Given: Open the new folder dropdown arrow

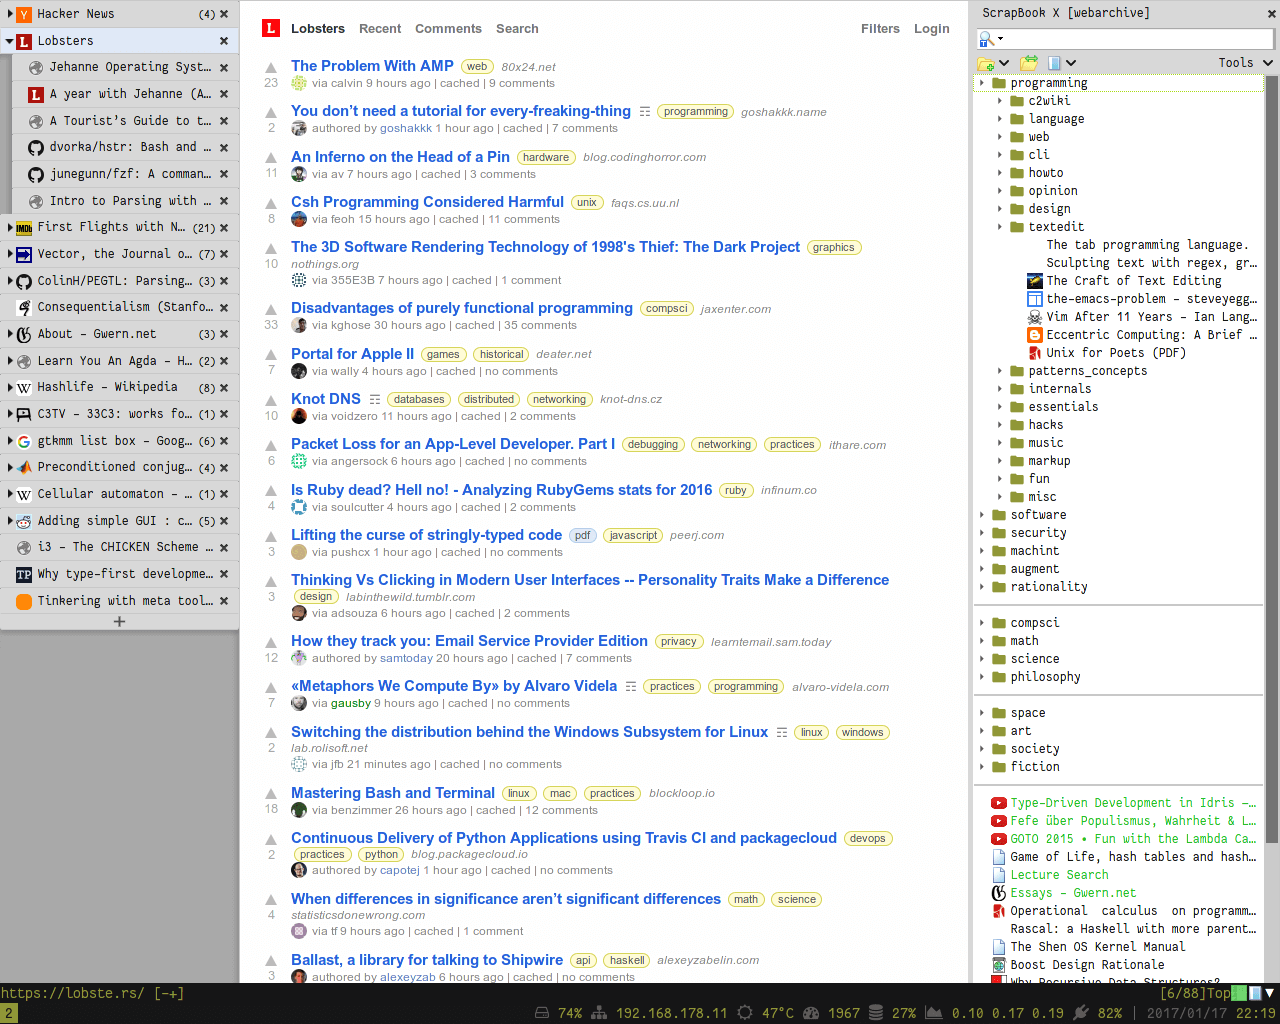Looking at the screenshot, I should tap(1004, 63).
